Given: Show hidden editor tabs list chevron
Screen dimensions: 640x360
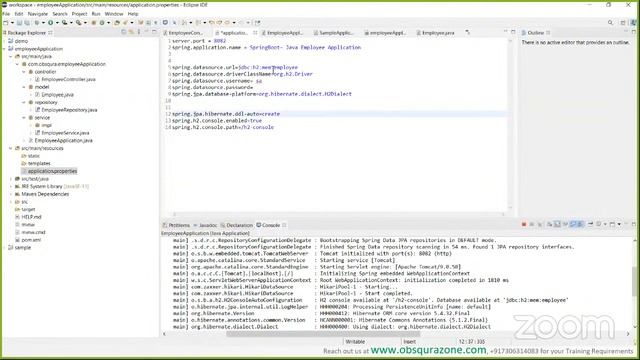Looking at the screenshot, I should (467, 32).
